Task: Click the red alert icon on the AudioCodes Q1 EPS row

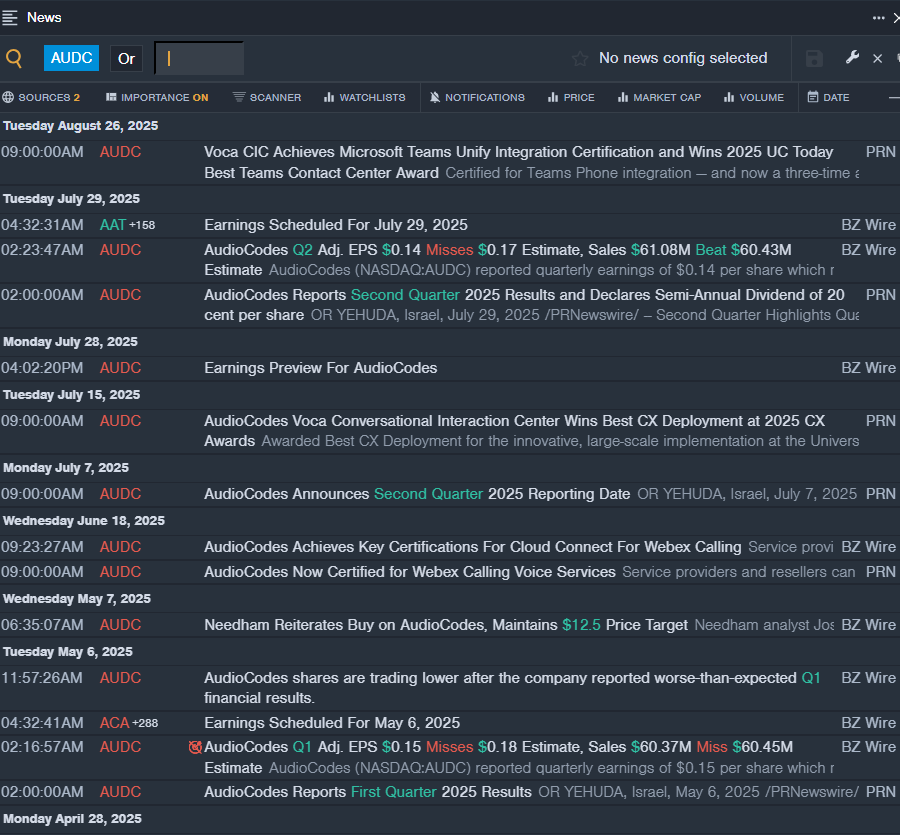Action: (x=195, y=747)
